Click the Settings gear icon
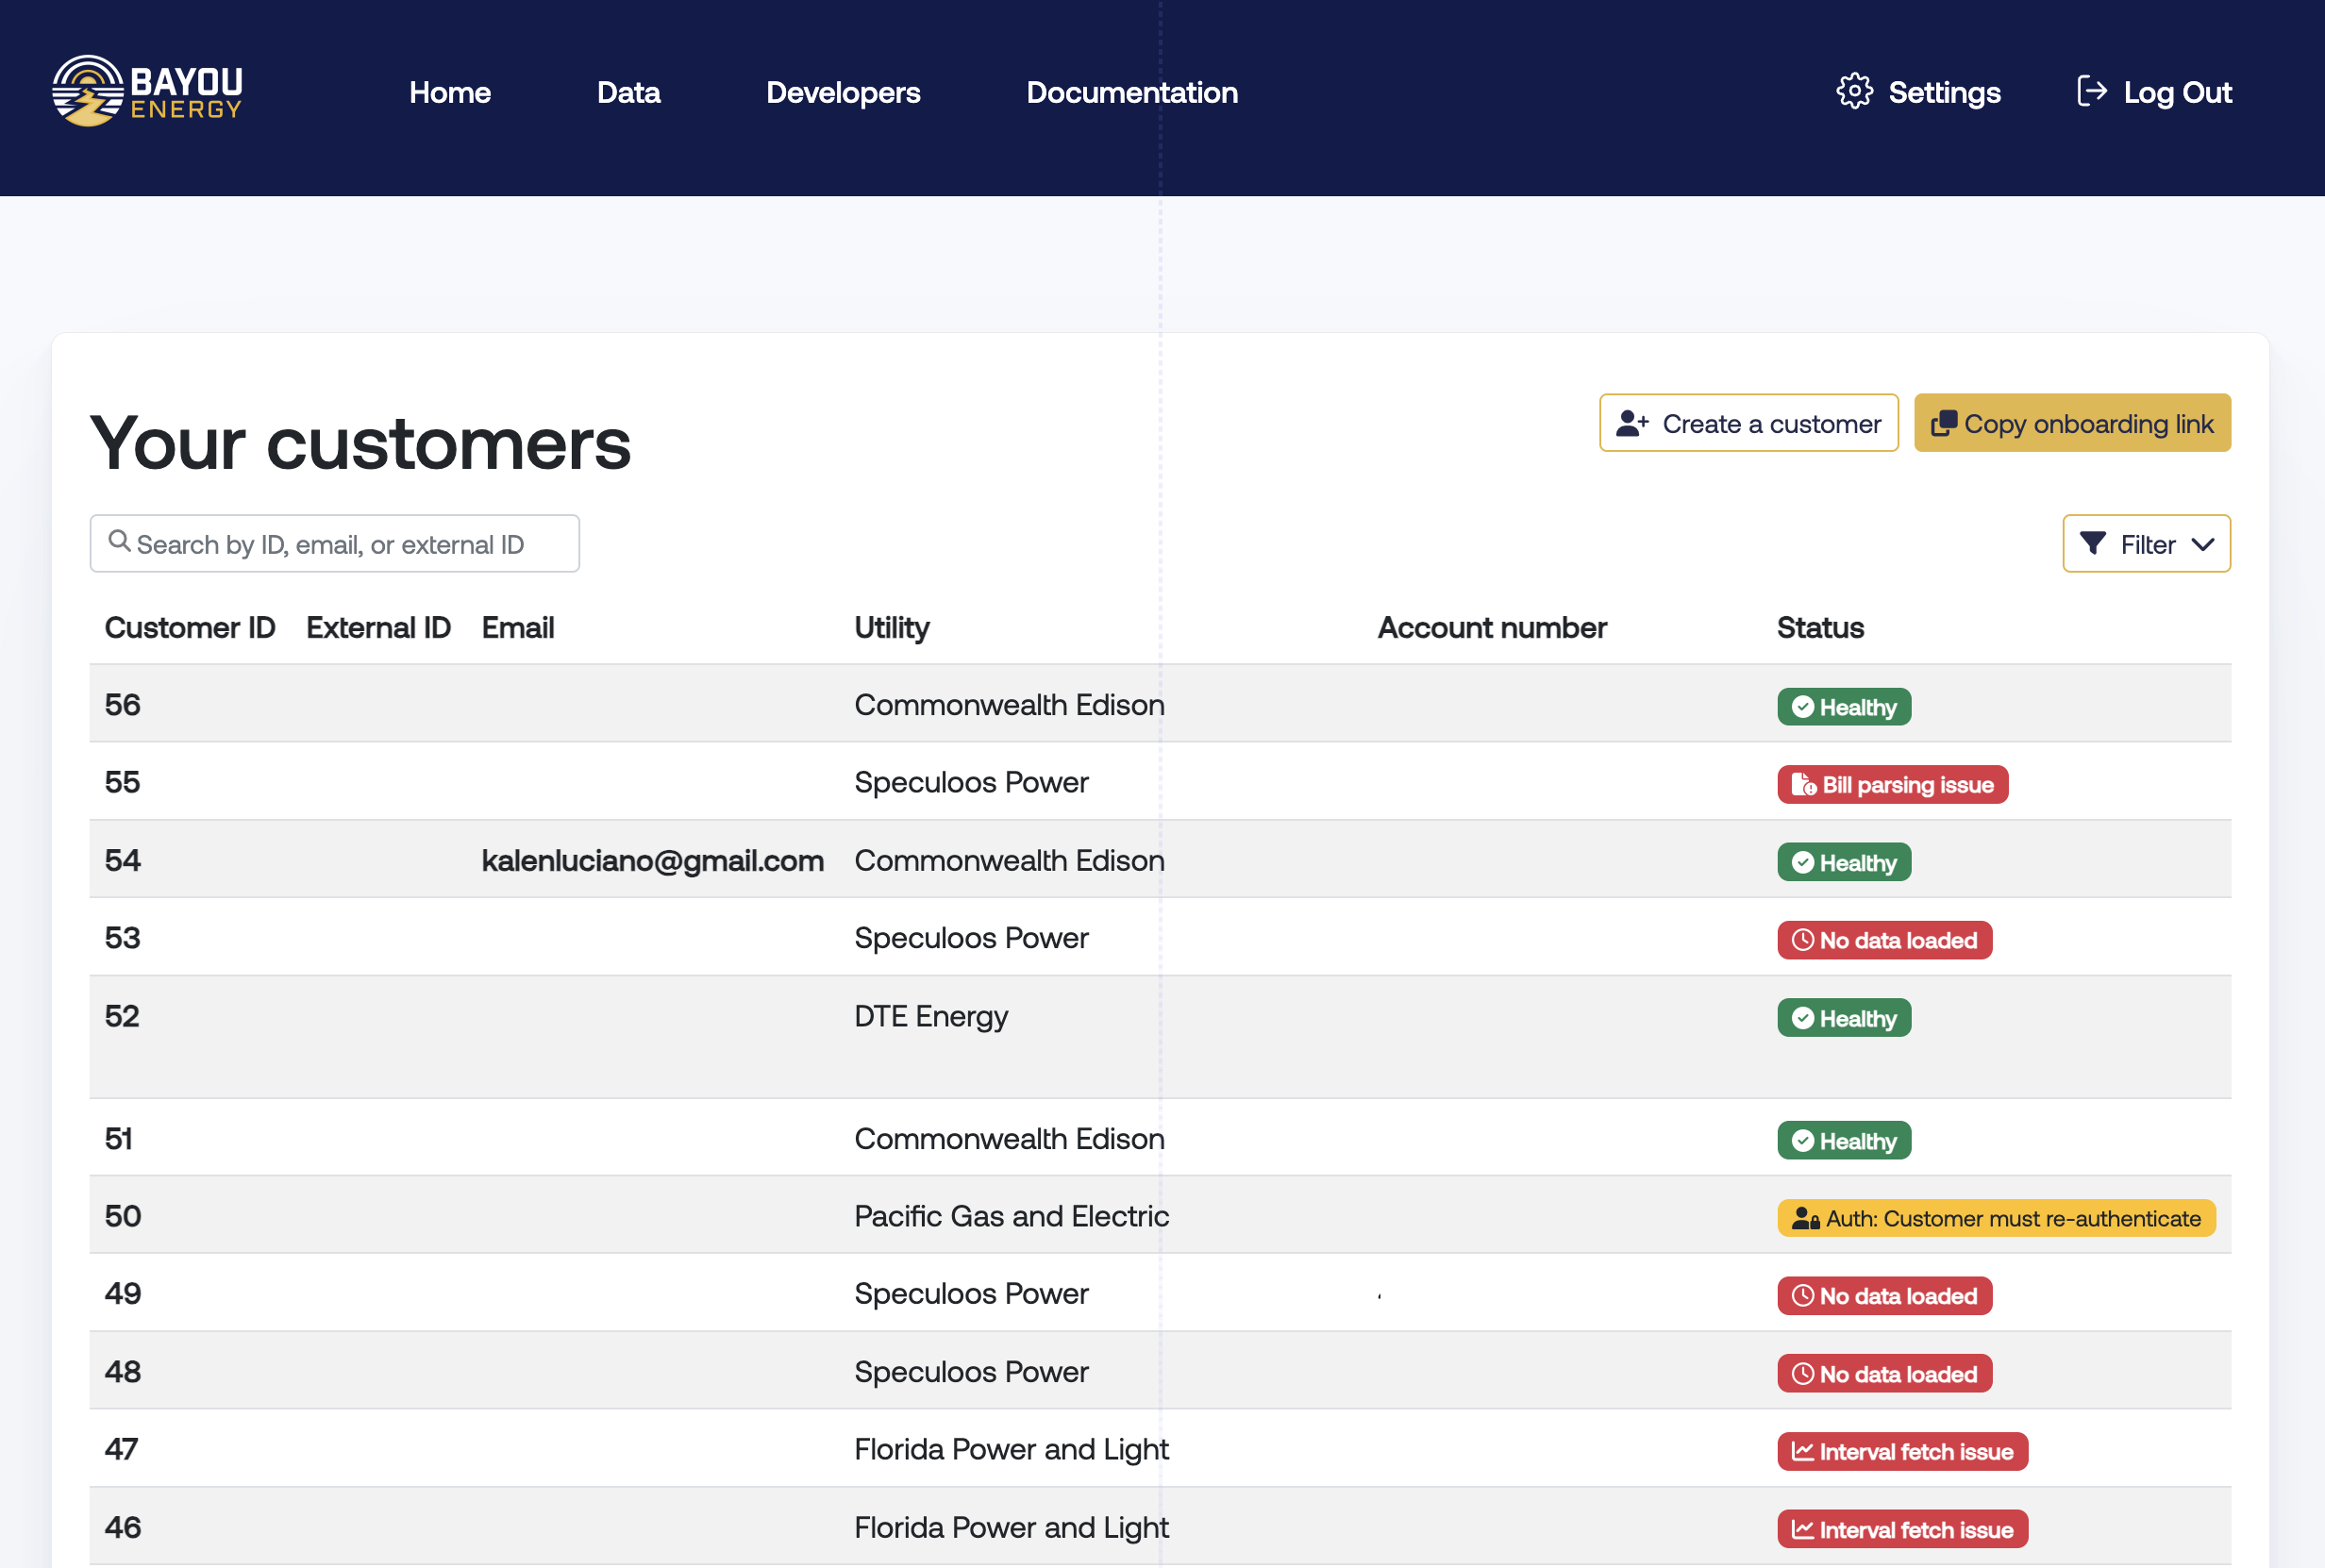Screen dimensions: 2325x1568 coord(1854,91)
